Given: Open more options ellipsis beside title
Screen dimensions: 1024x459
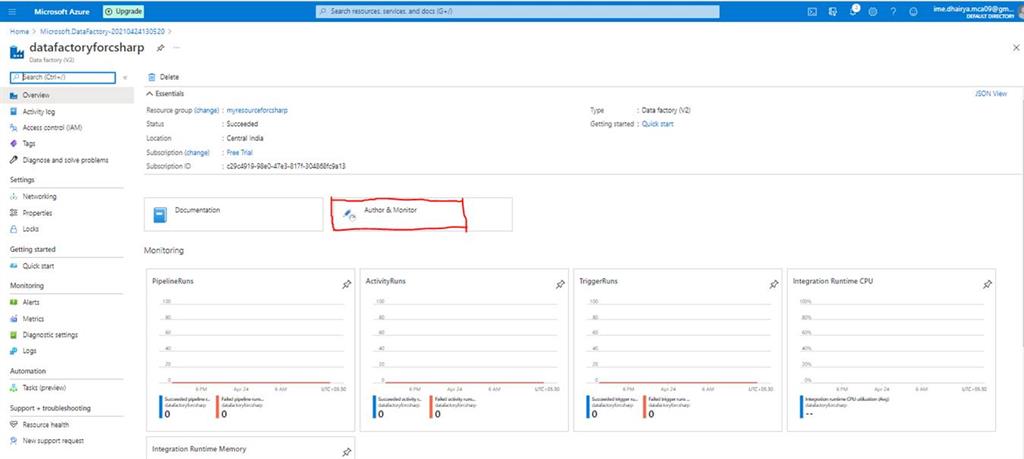Looking at the screenshot, I should pos(176,48).
